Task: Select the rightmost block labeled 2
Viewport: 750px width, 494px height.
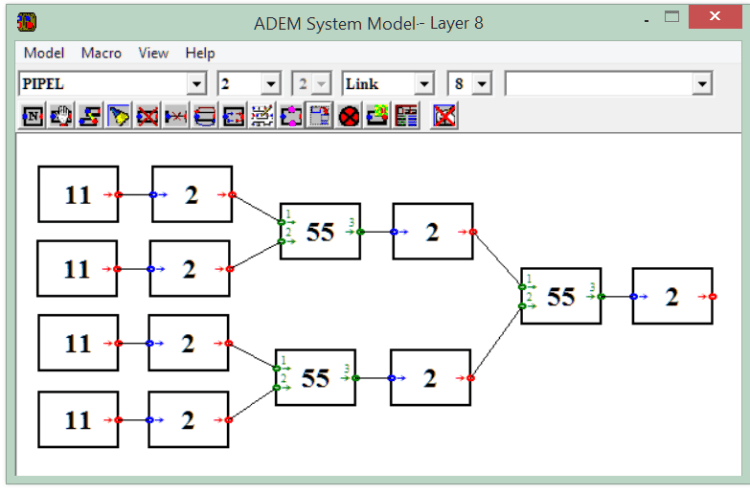Action: pyautogui.click(x=672, y=296)
